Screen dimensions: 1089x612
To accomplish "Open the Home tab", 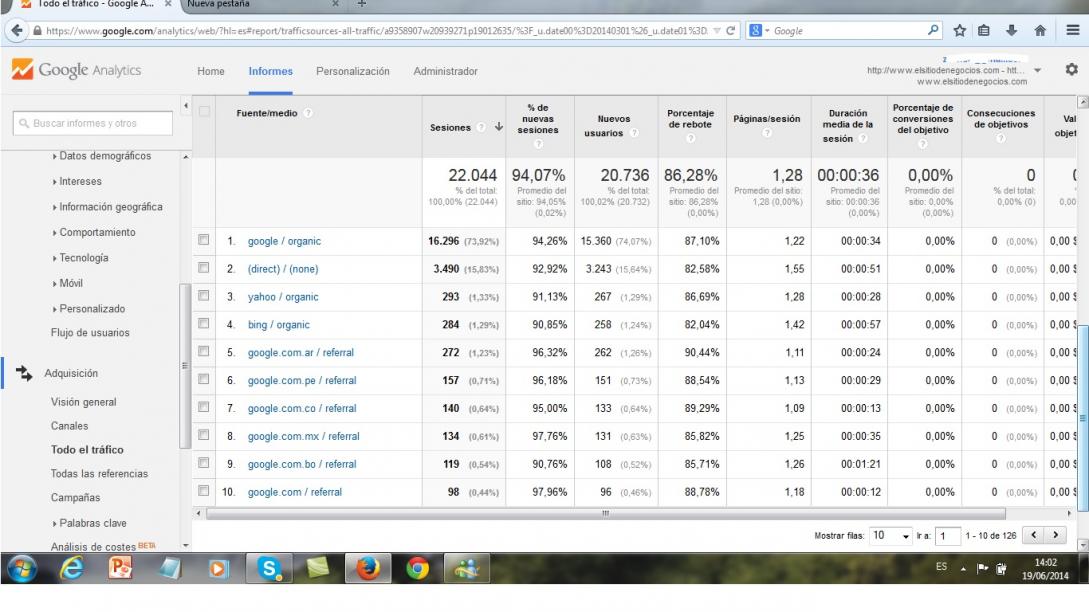I will click(210, 71).
